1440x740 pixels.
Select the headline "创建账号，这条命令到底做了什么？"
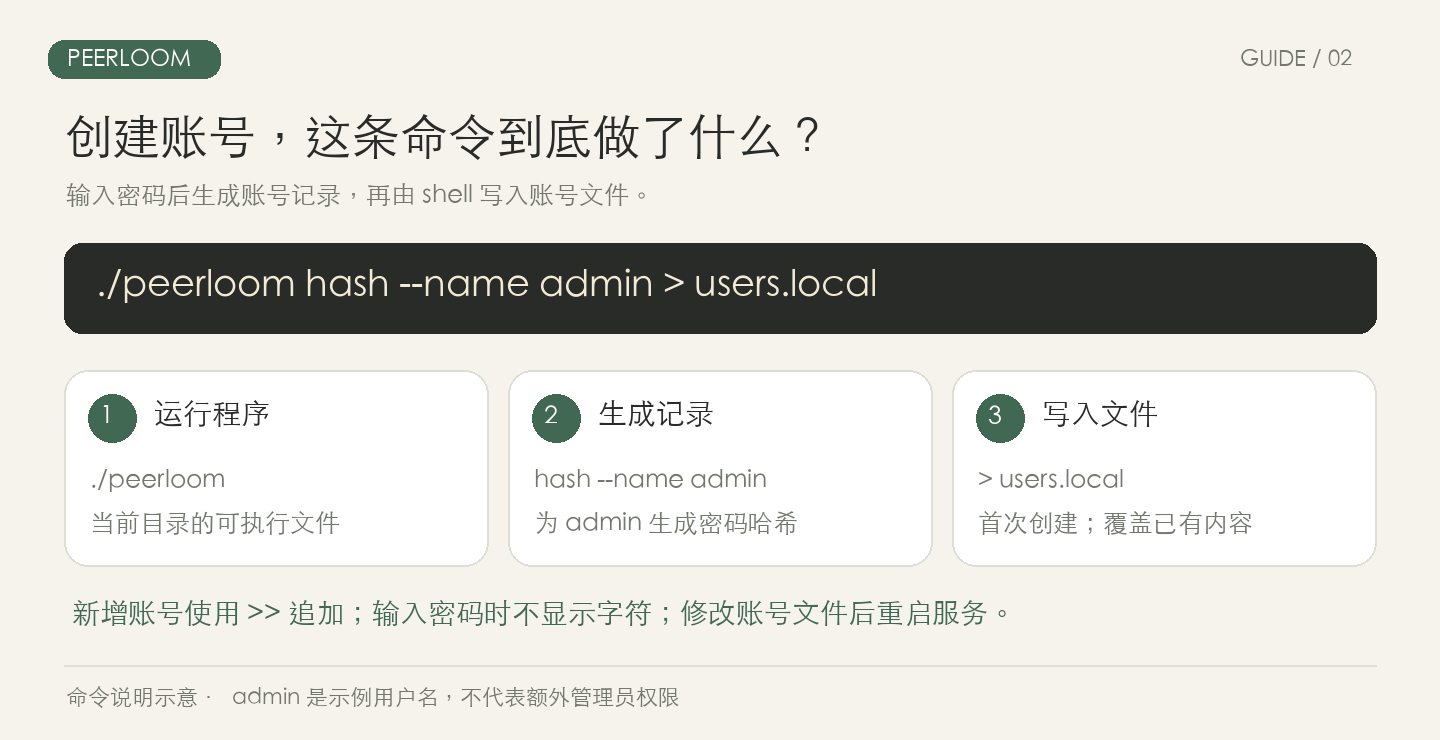445,137
